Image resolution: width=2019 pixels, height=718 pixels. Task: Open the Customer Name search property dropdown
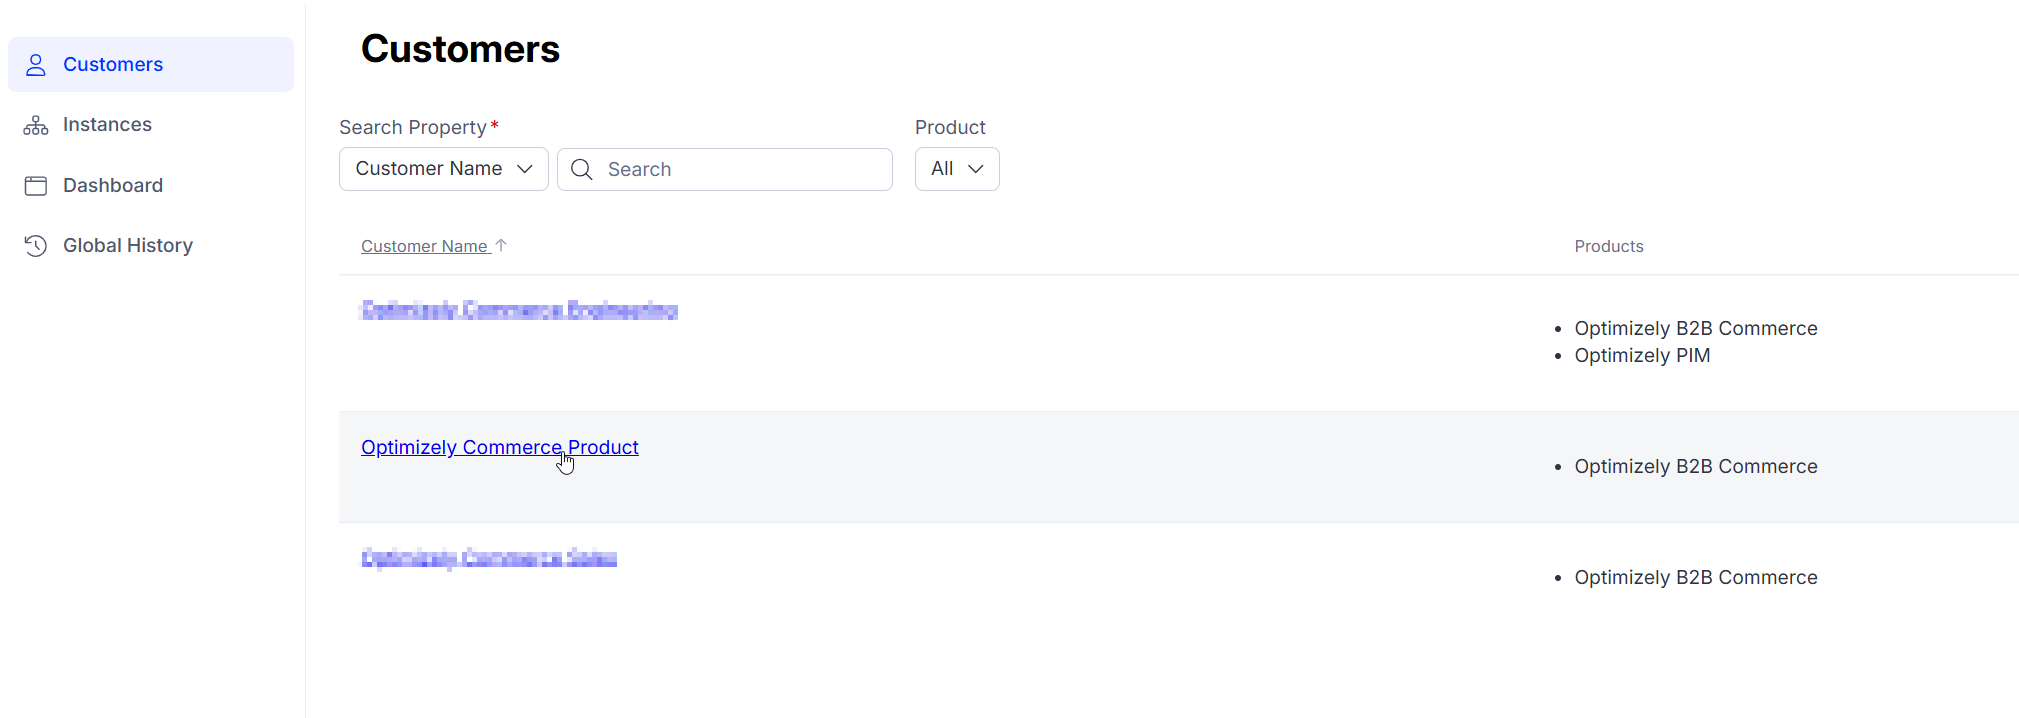coord(443,169)
